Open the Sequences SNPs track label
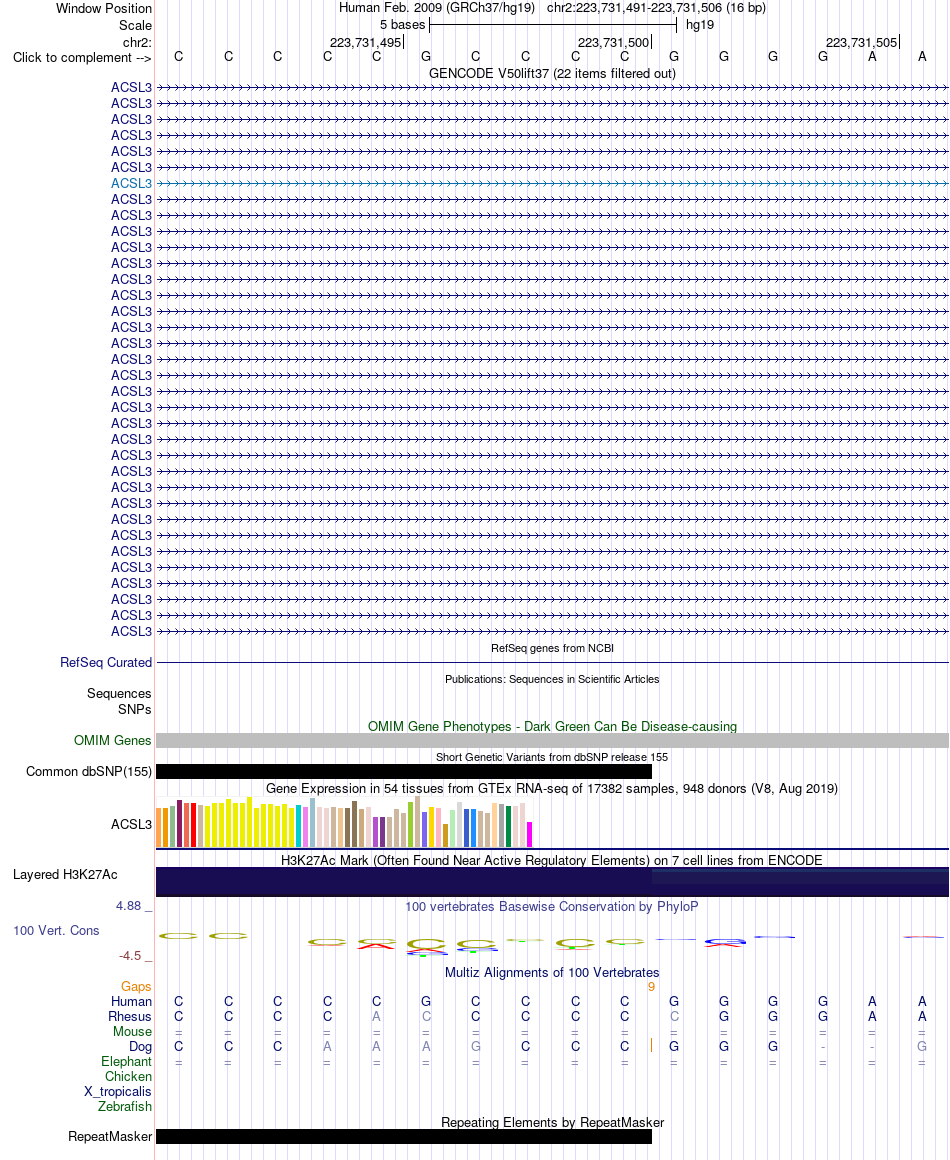950x1160 pixels. coord(118,701)
